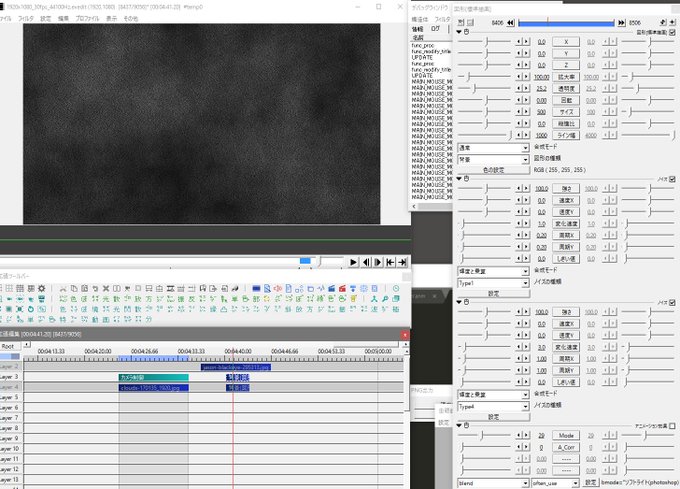The image size is (680, 489).
Task: Click the clock icon beside 図形 section expander
Action: point(467,32)
